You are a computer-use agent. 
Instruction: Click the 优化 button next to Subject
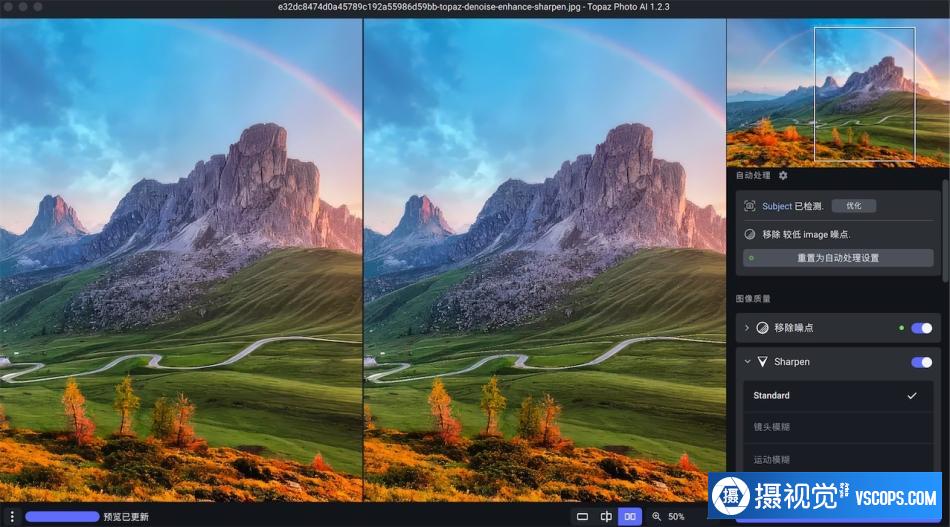(854, 206)
